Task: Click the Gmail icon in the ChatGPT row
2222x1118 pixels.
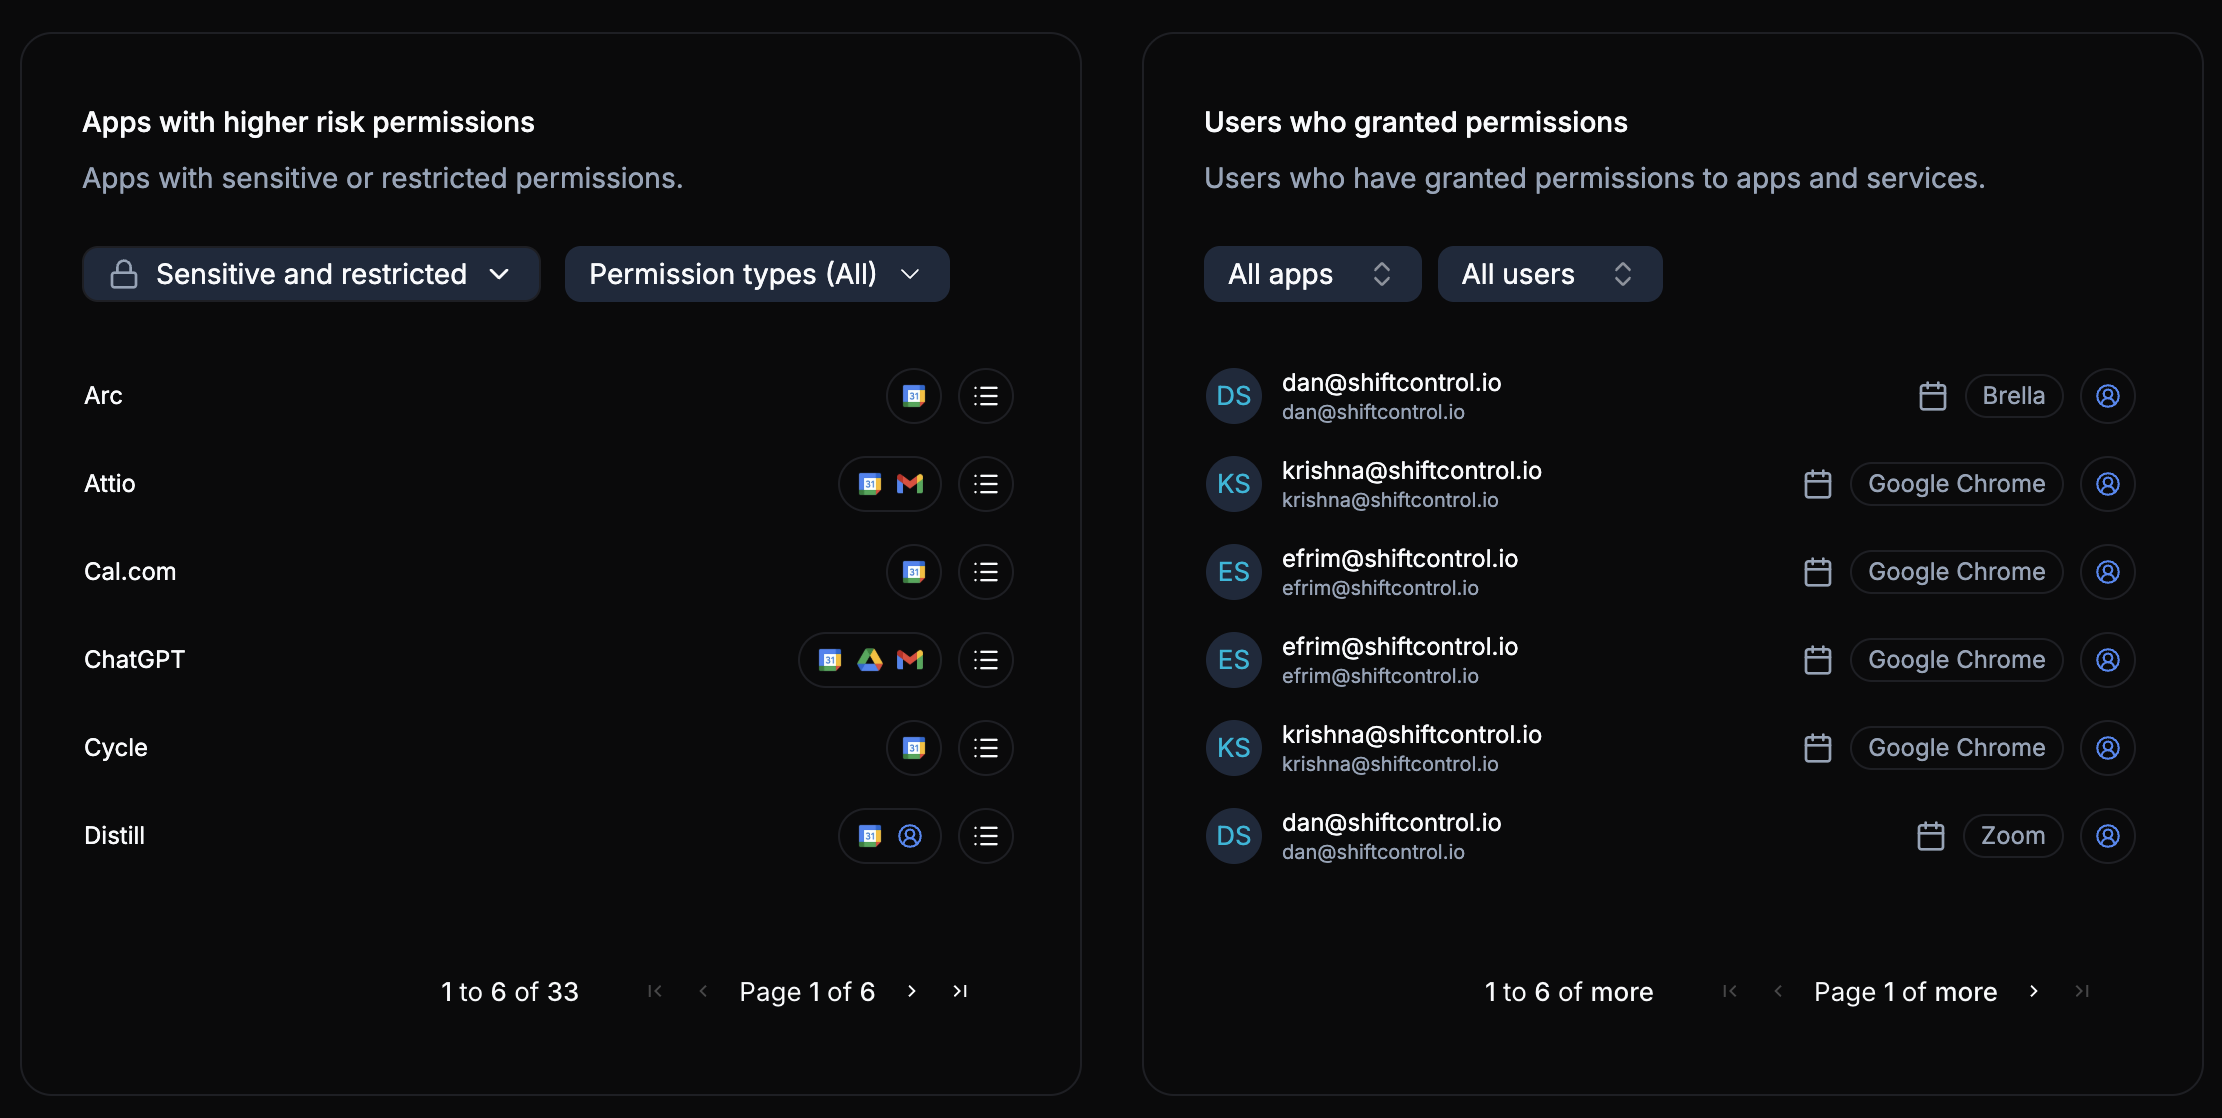Action: 910,659
